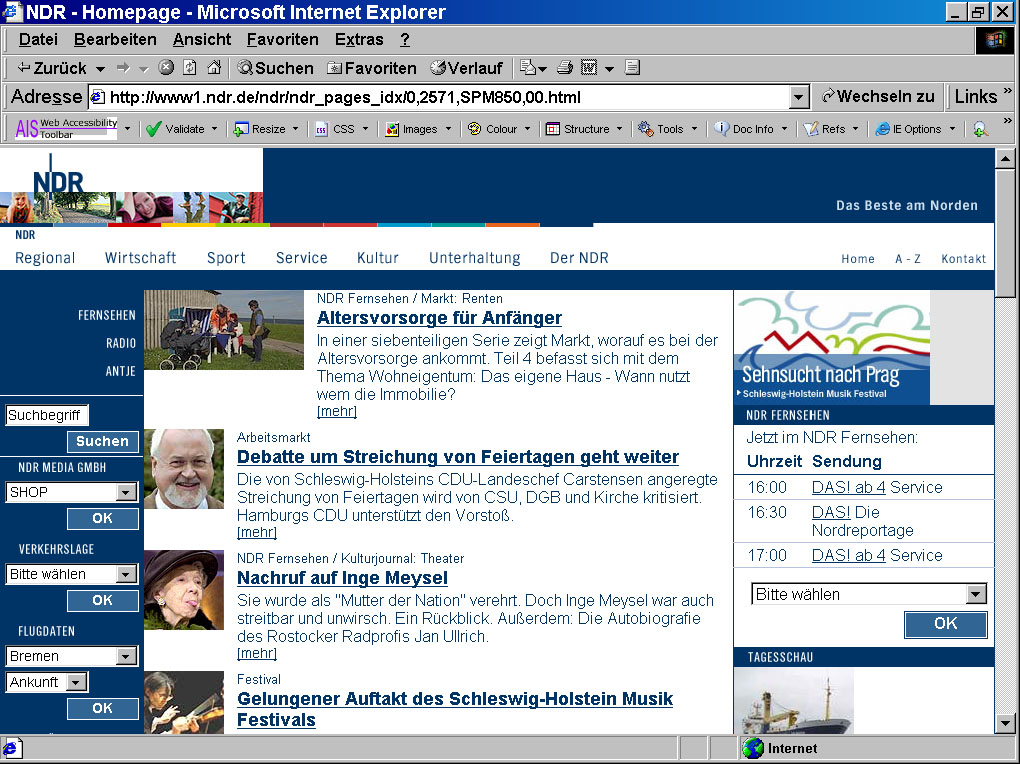Image resolution: width=1020 pixels, height=764 pixels.
Task: Expand the Ankunft dropdown under Flugdaten
Action: click(76, 683)
